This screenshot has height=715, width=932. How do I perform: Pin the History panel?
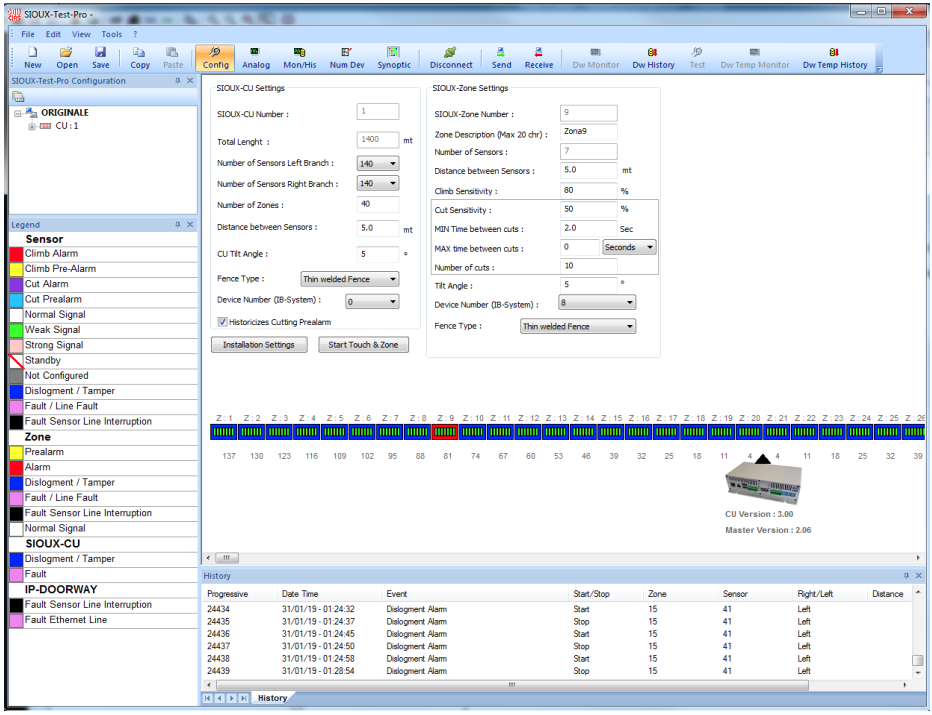[906, 575]
